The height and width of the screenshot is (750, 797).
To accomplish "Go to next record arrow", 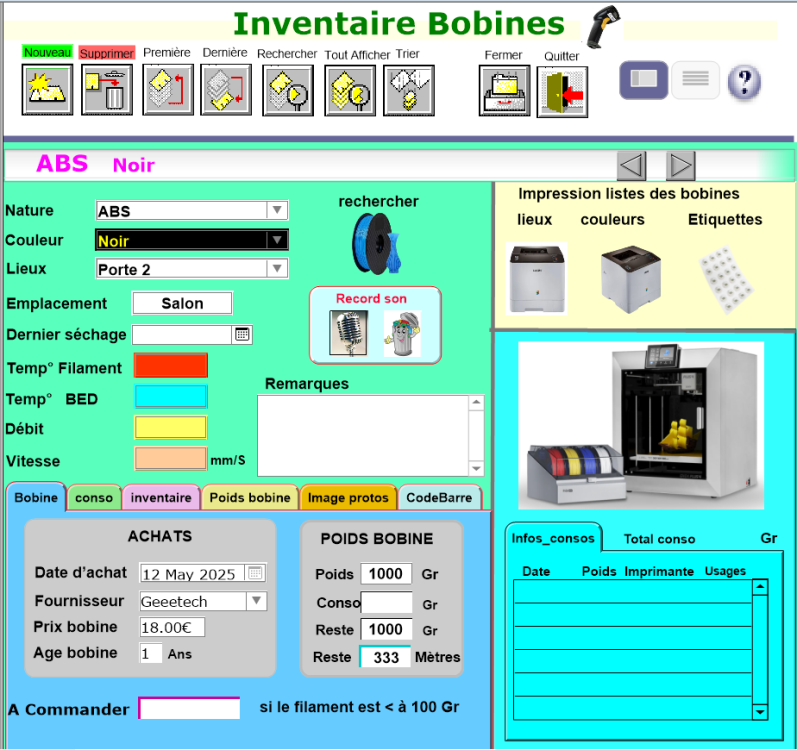I will click(x=681, y=166).
